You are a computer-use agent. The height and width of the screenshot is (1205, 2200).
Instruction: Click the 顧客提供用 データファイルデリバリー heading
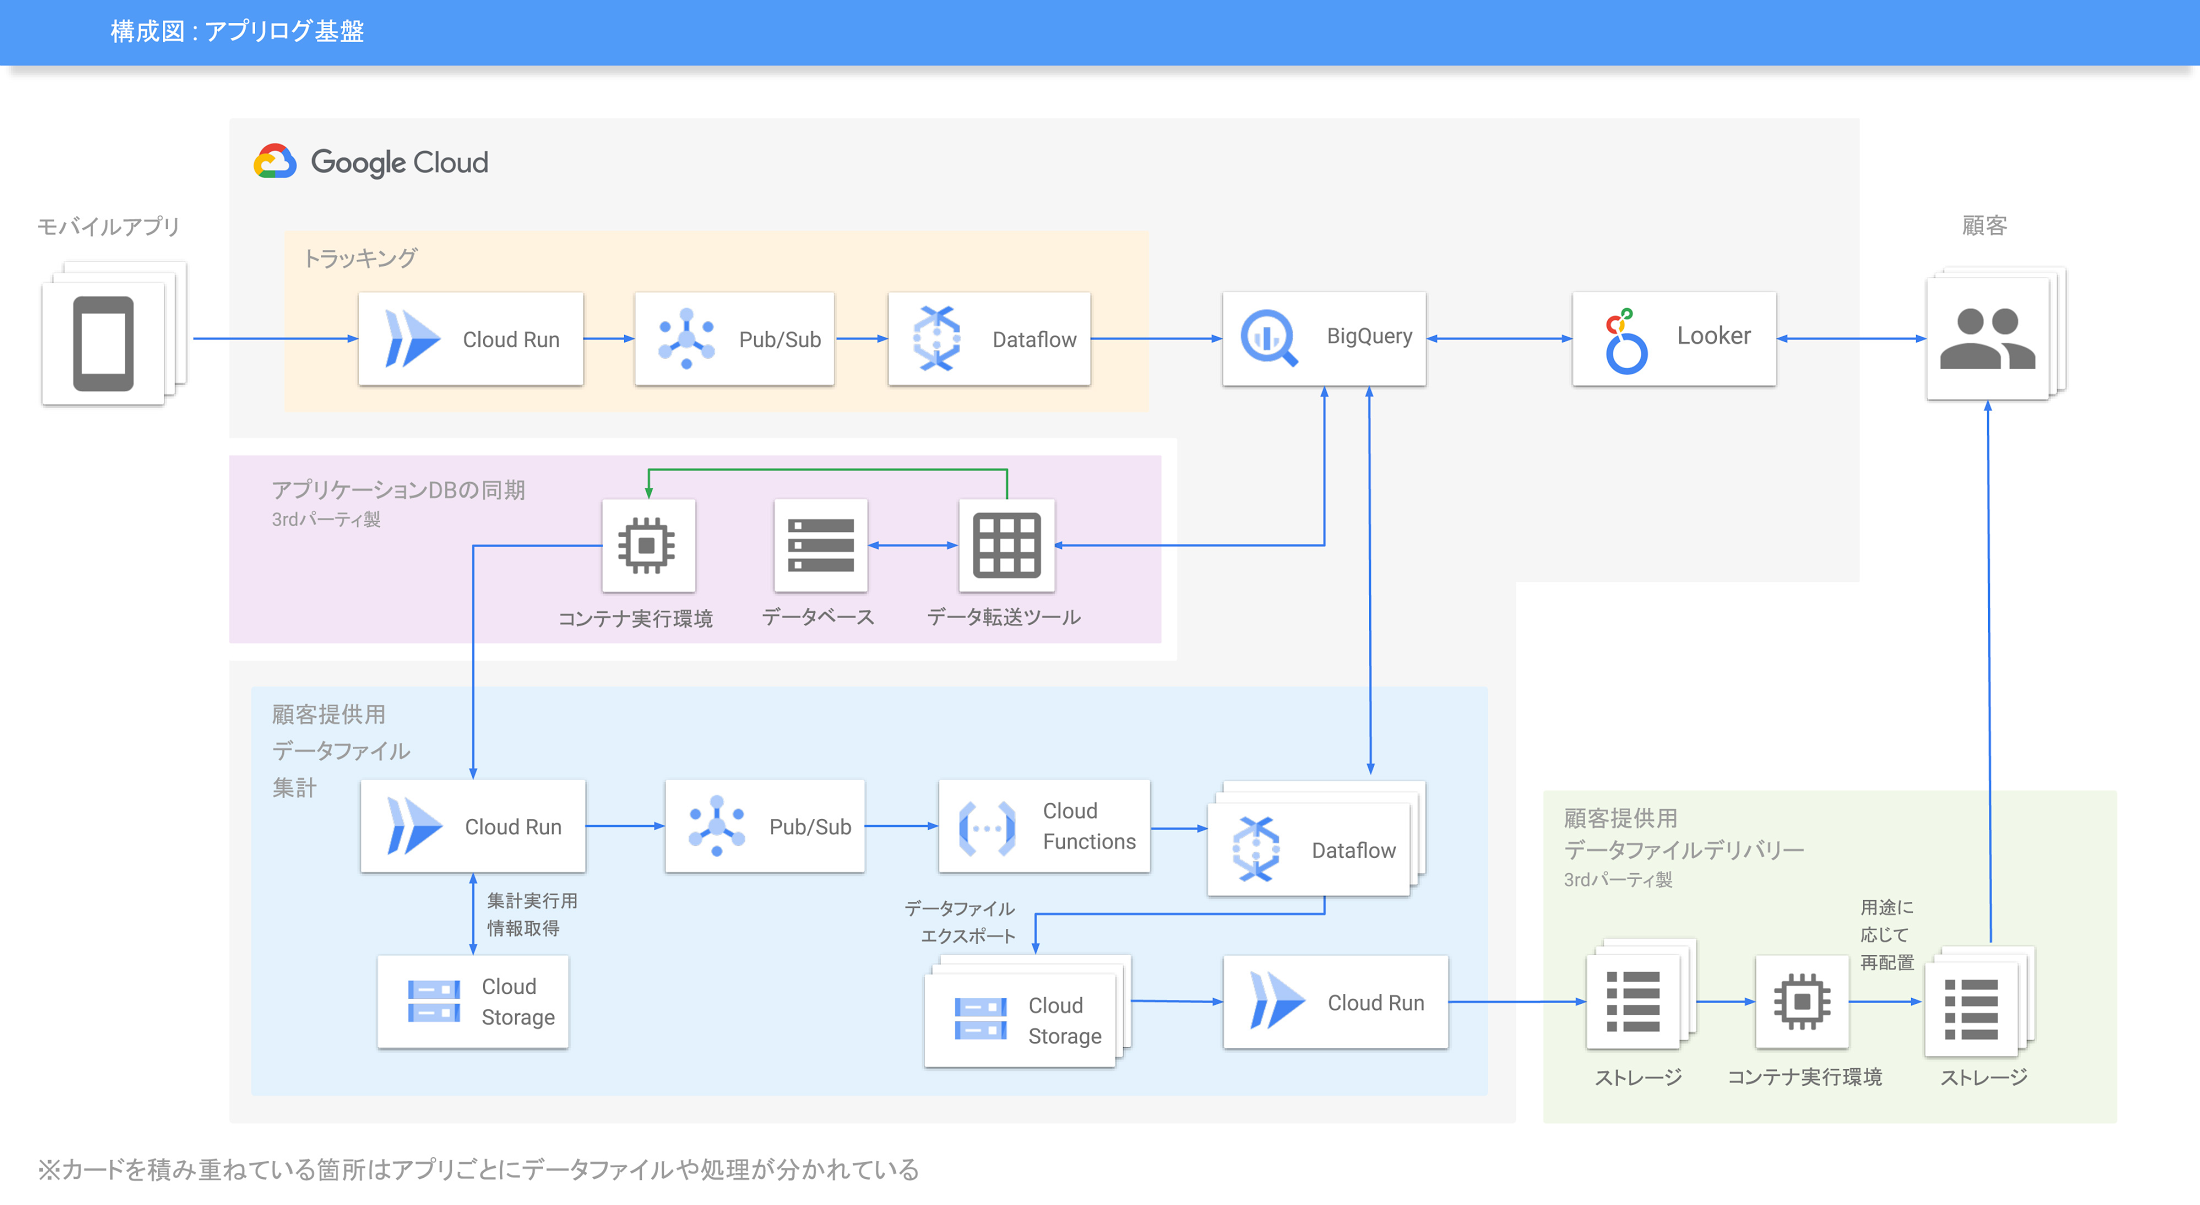point(1683,834)
